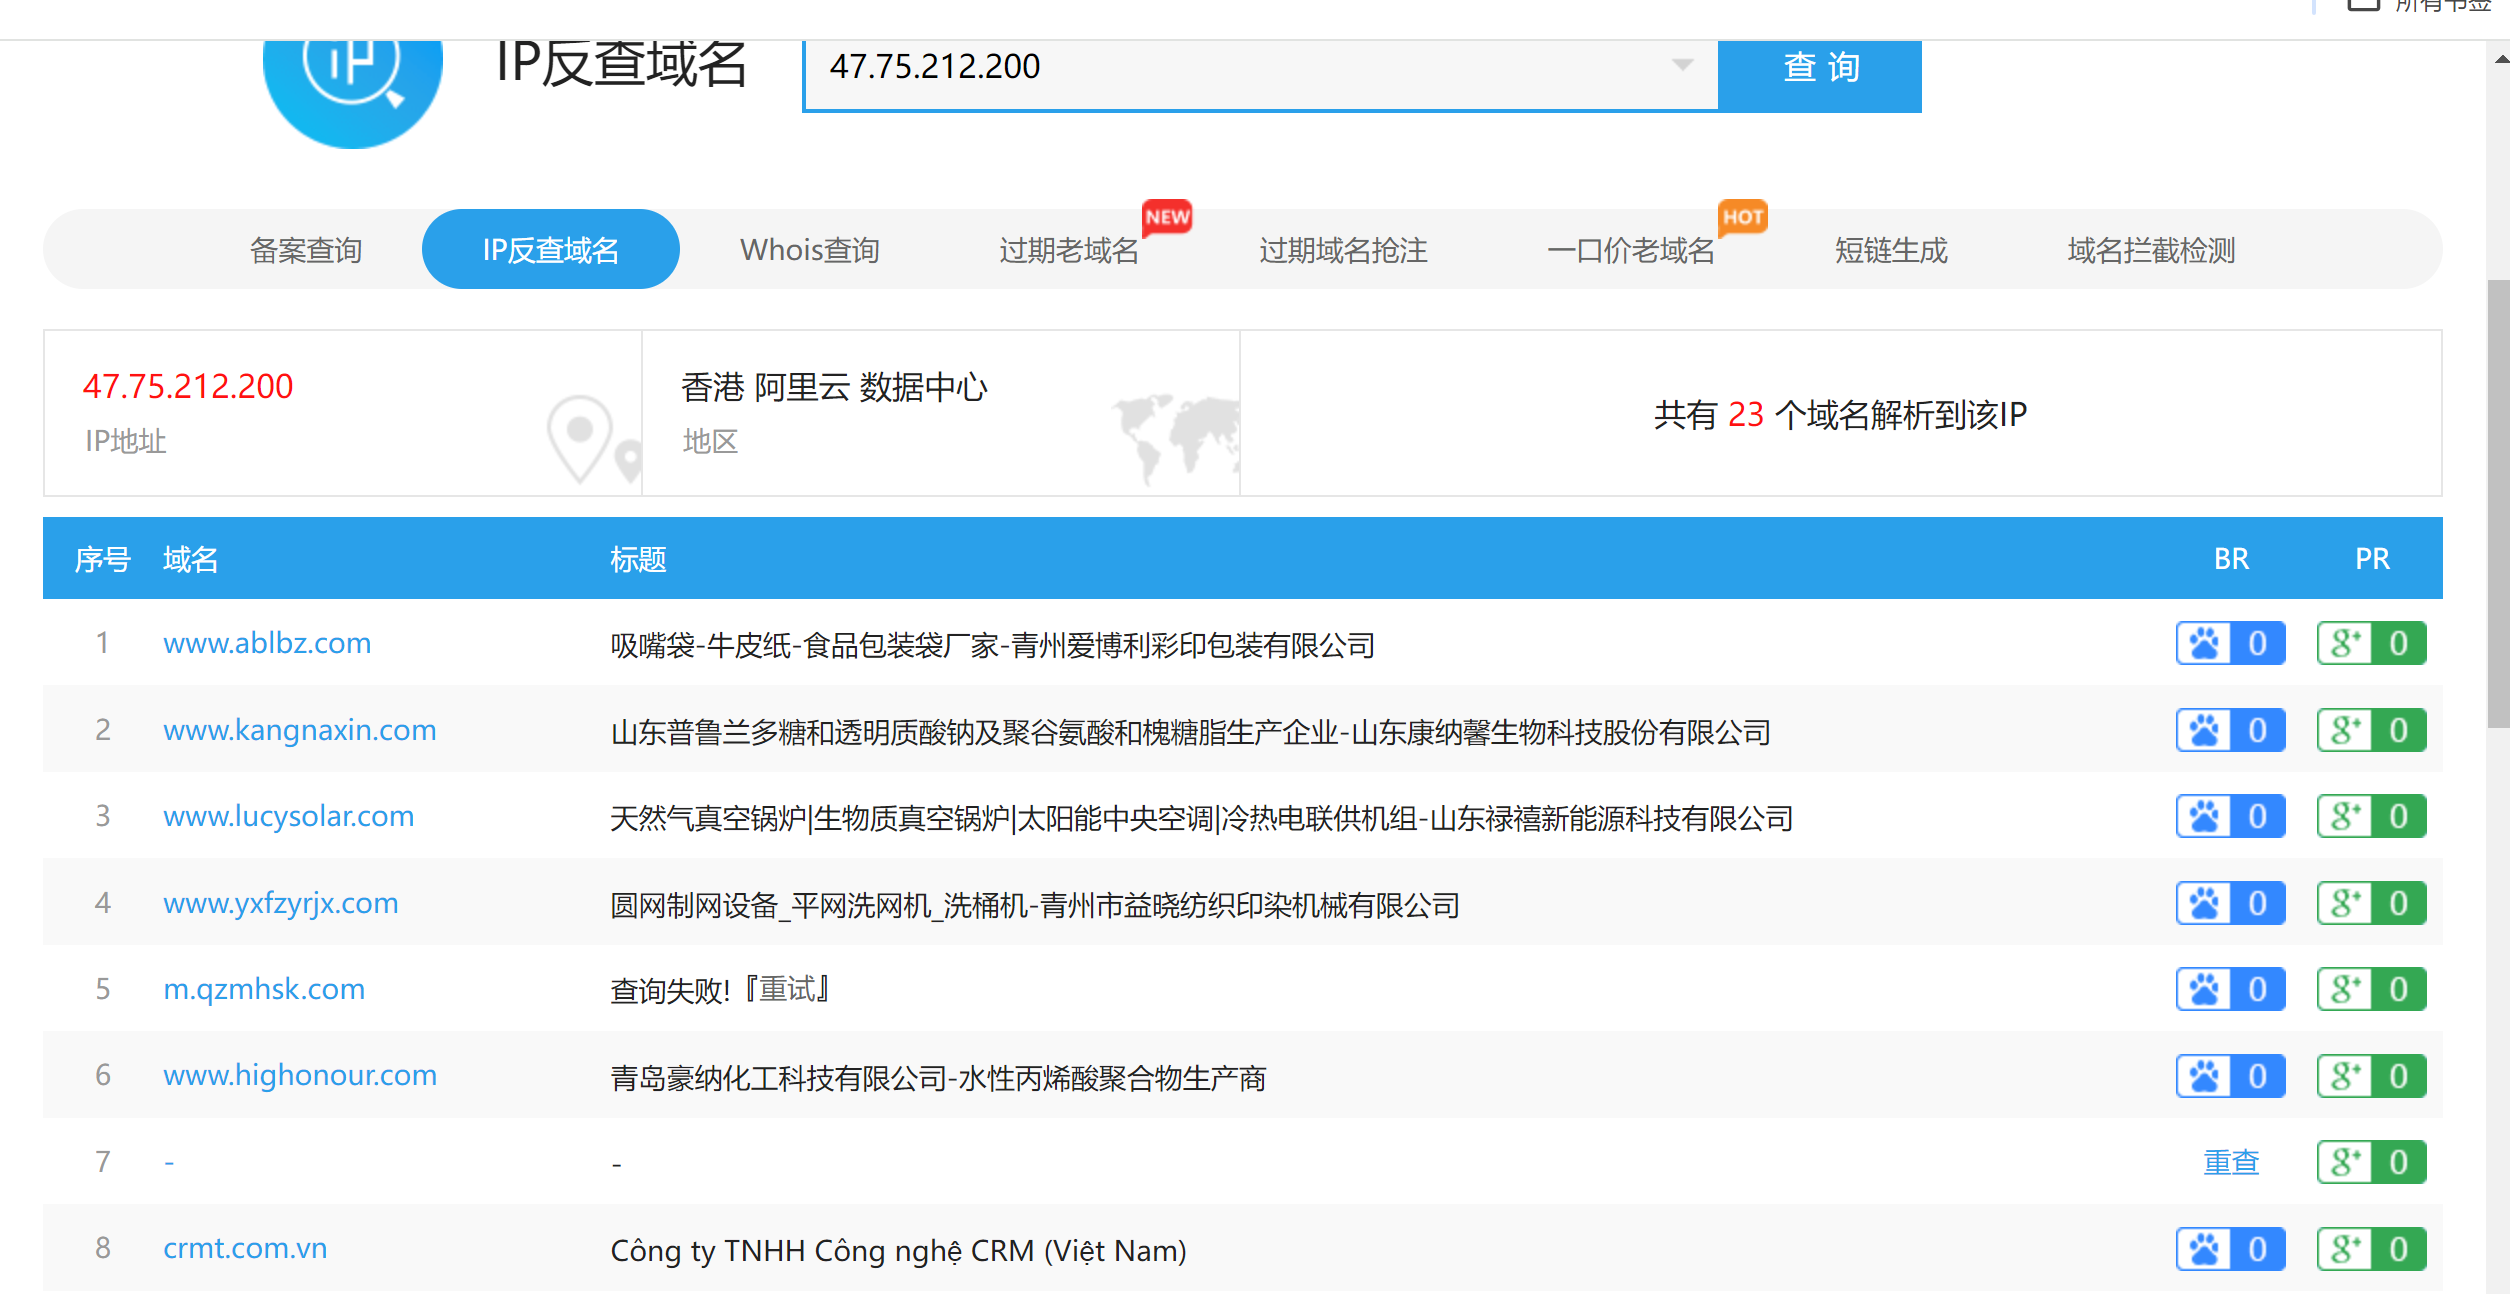The image size is (2510, 1294).
Task: Click the HOT badge on 一口价老域名
Action: click(x=1742, y=217)
